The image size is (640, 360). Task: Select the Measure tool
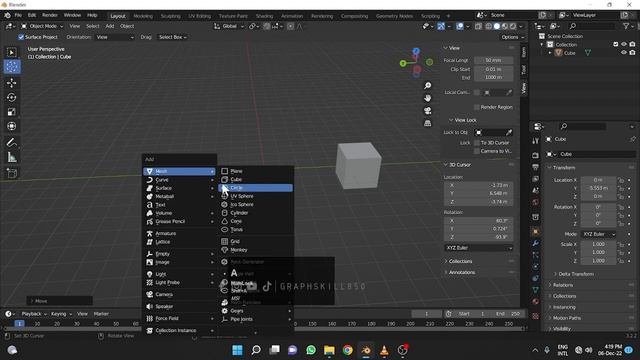(x=11, y=157)
